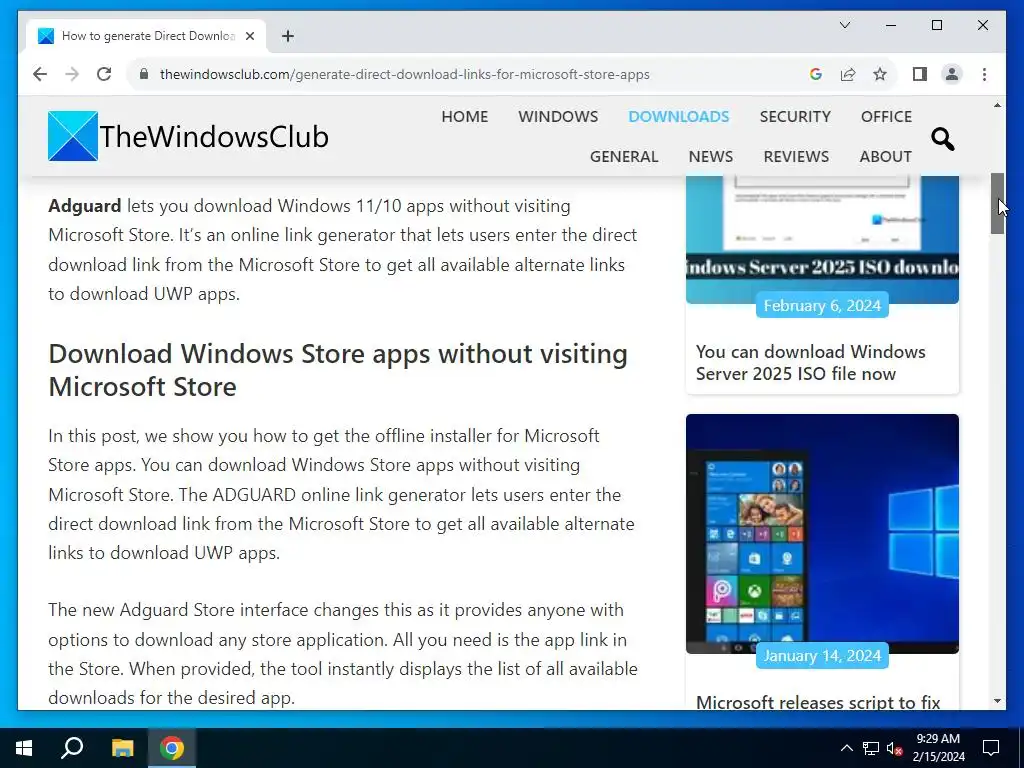Image resolution: width=1024 pixels, height=768 pixels.
Task: Click the TheWindowsClub logo
Action: (x=188, y=136)
